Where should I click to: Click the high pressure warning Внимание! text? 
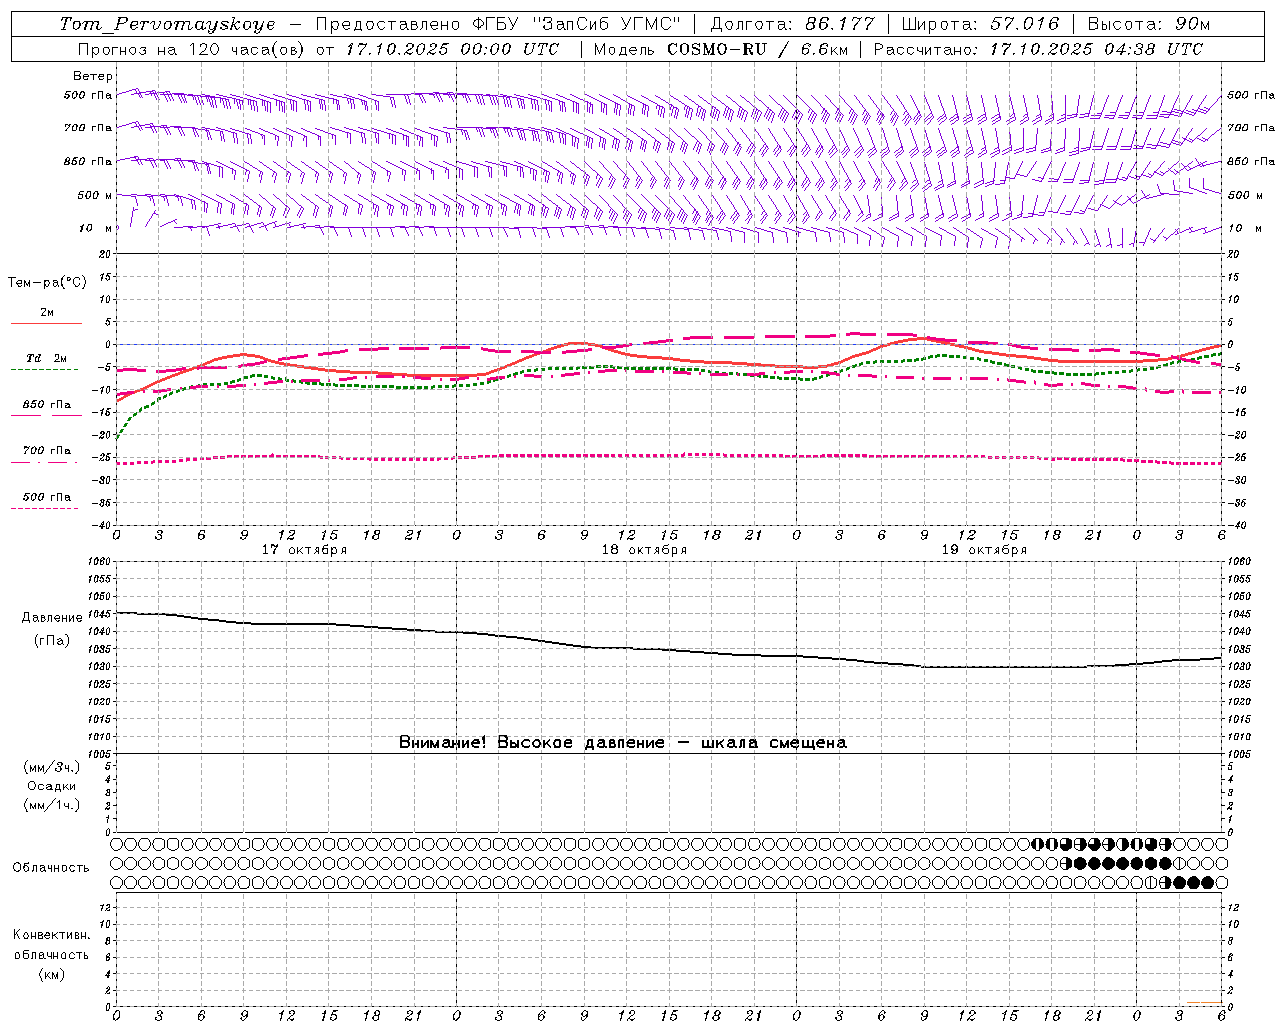622,742
